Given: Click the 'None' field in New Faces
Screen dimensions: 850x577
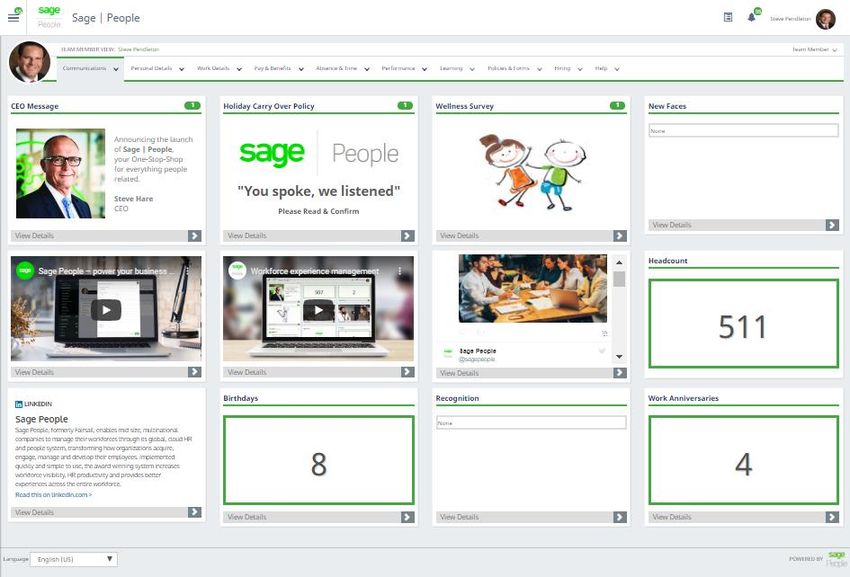Looking at the screenshot, I should coord(743,131).
